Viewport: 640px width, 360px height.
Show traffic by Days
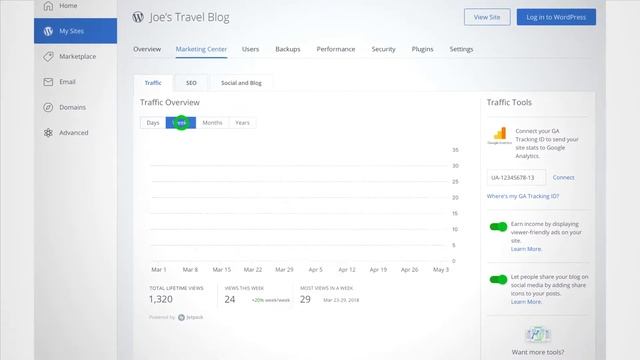[x=153, y=123]
